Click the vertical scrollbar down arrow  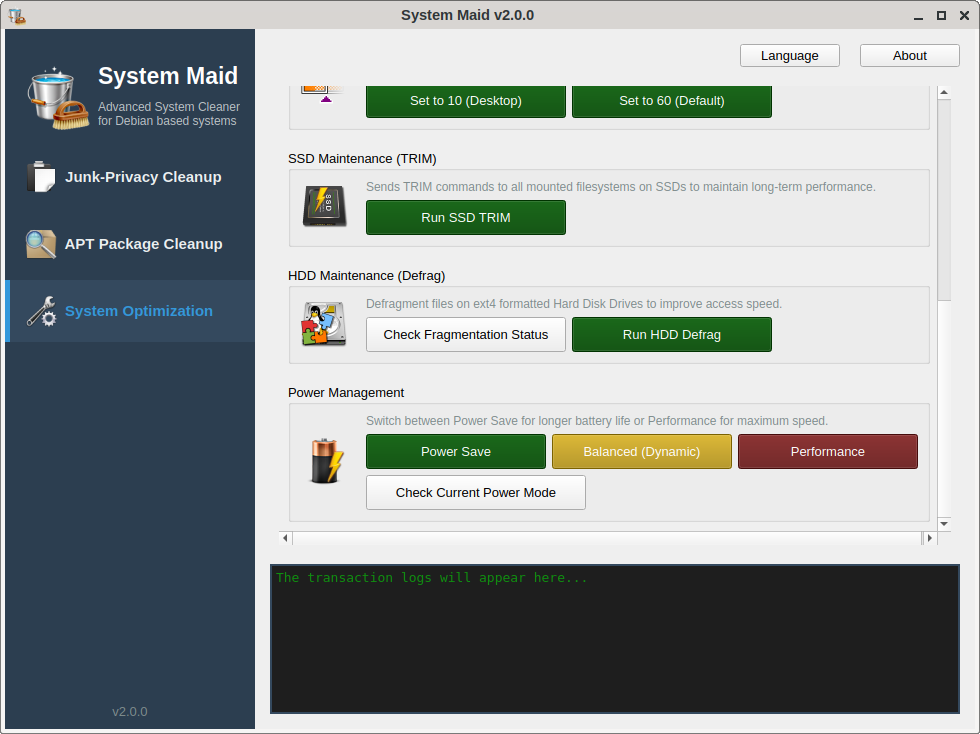(x=944, y=523)
